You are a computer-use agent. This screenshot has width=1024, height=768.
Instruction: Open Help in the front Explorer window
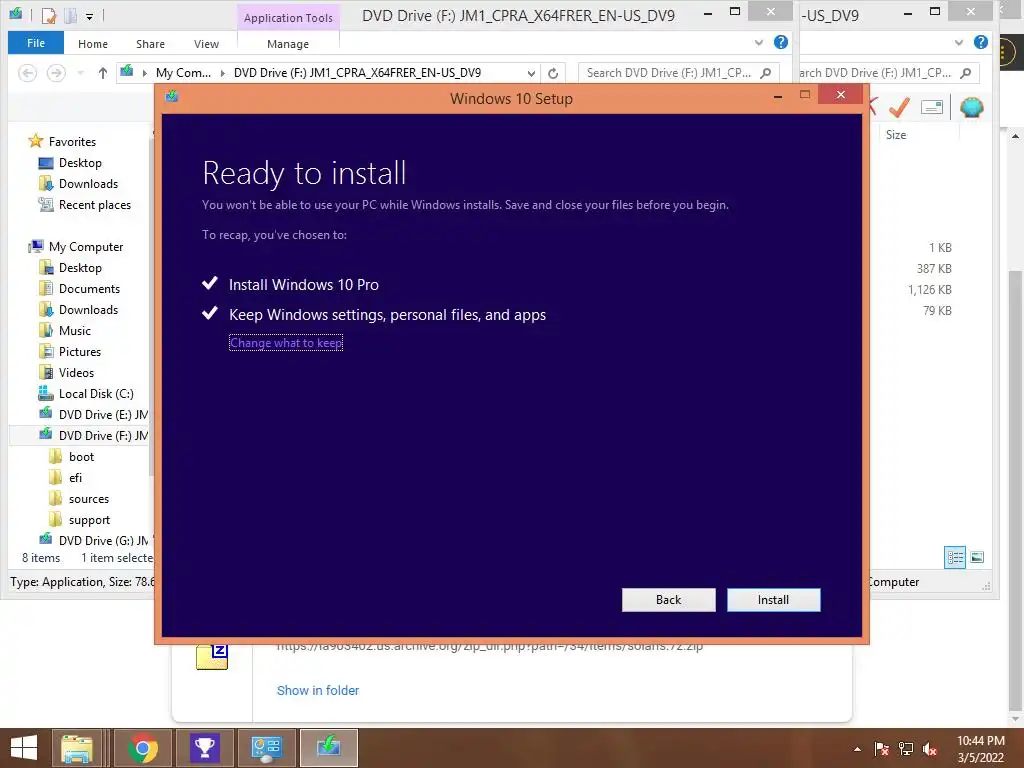click(x=780, y=42)
